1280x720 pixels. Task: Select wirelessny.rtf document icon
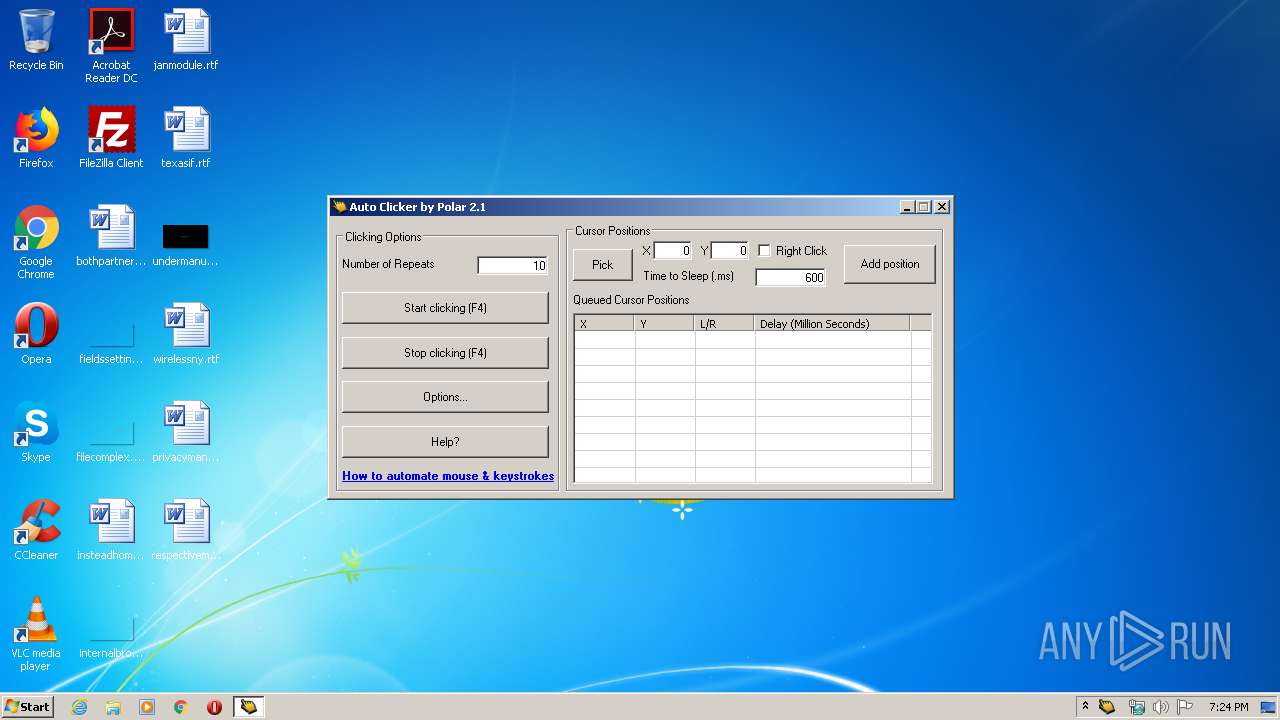(x=186, y=335)
